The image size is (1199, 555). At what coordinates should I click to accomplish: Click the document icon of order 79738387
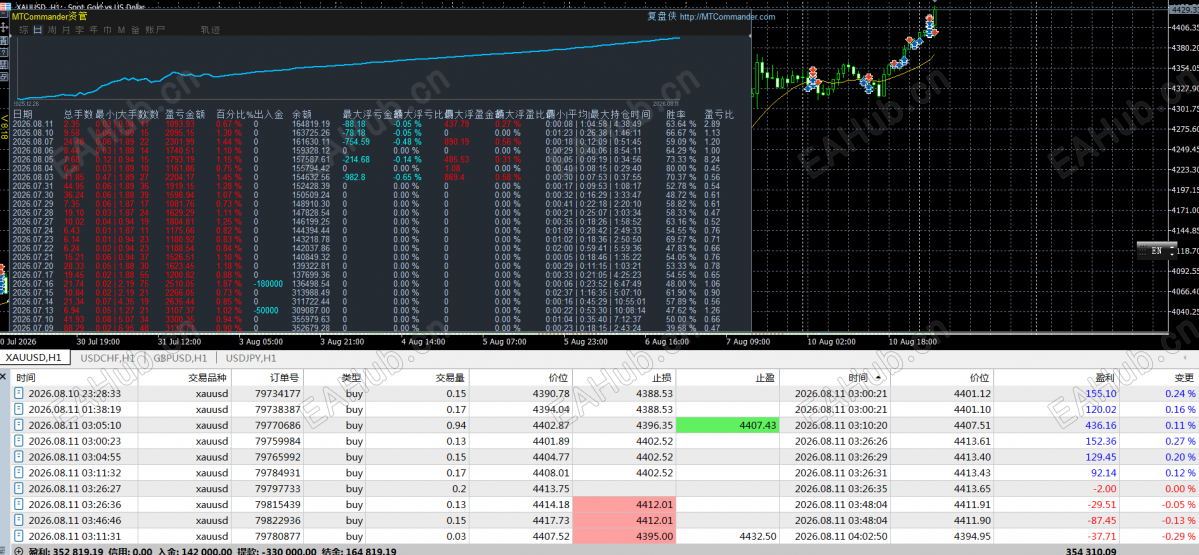[20, 409]
